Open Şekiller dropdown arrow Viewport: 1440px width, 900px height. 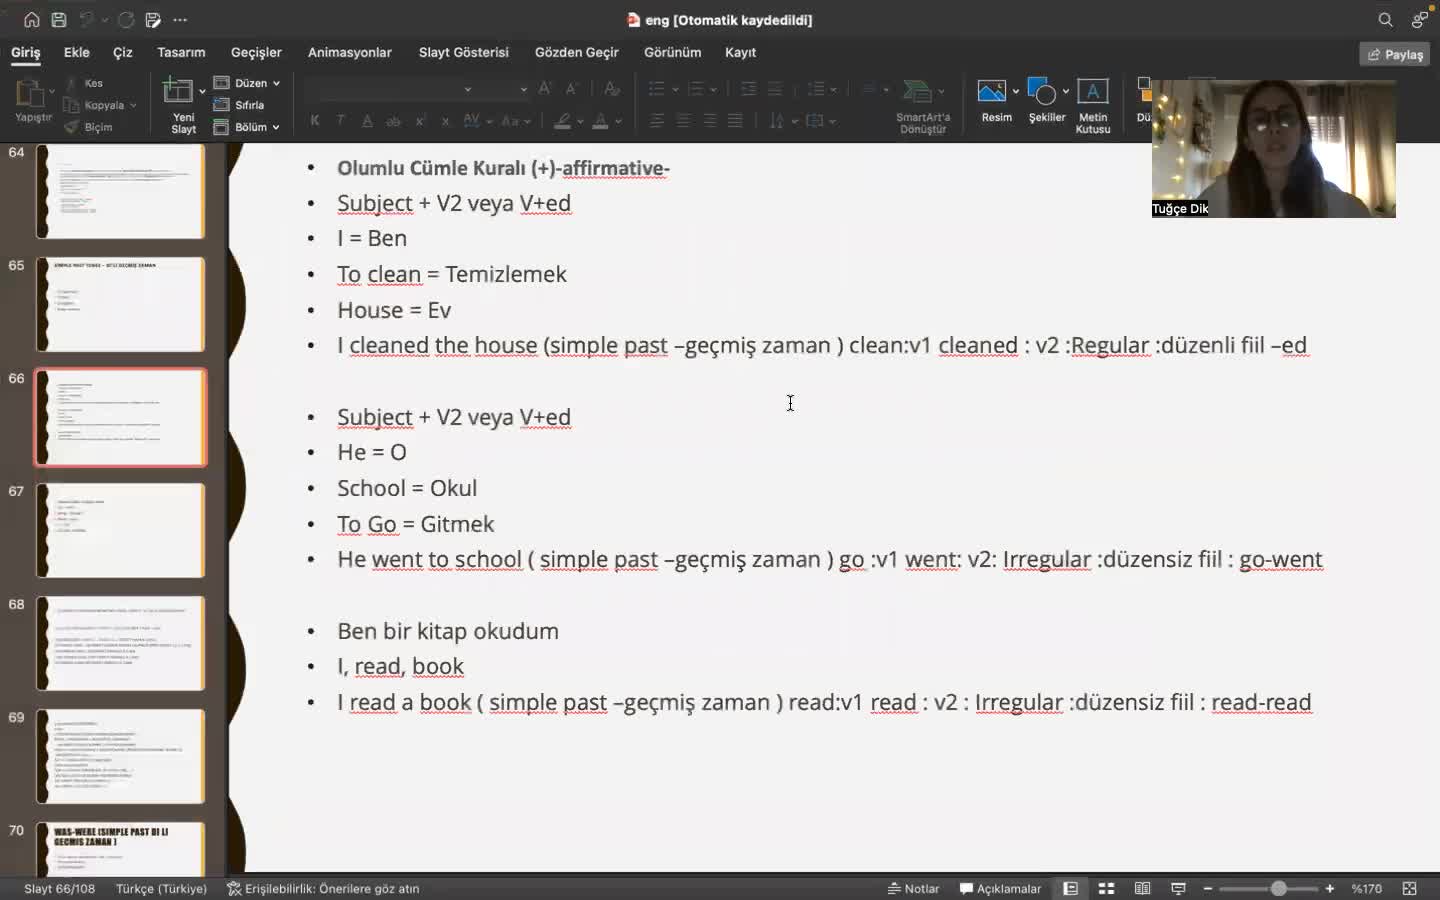click(x=1065, y=91)
